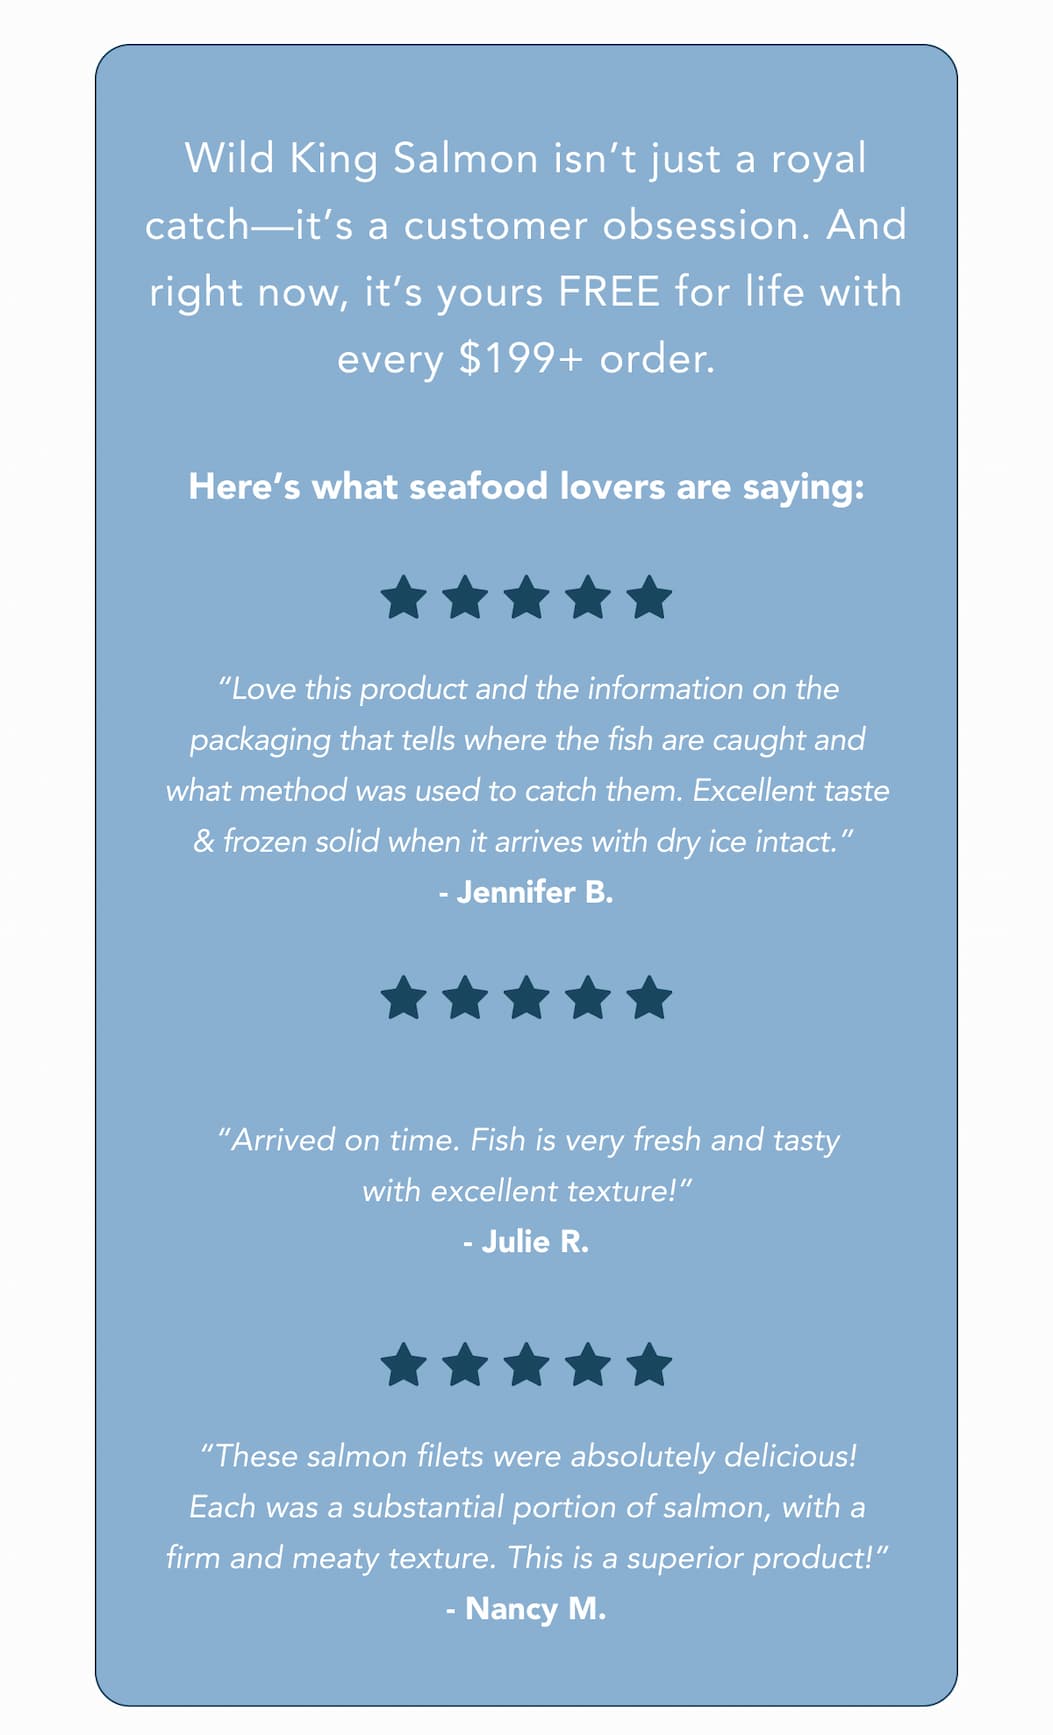Click the fifth star above Jennifer B.'s review
The height and width of the screenshot is (1735, 1053).
click(650, 598)
